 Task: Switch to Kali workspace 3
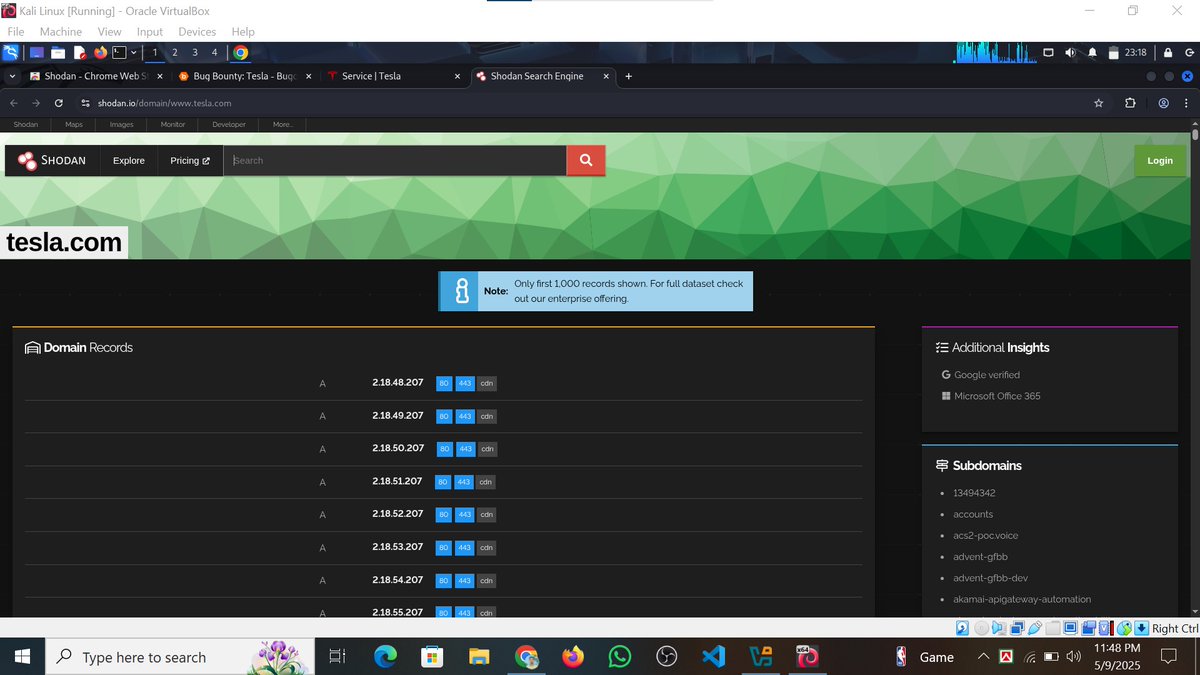click(x=195, y=52)
